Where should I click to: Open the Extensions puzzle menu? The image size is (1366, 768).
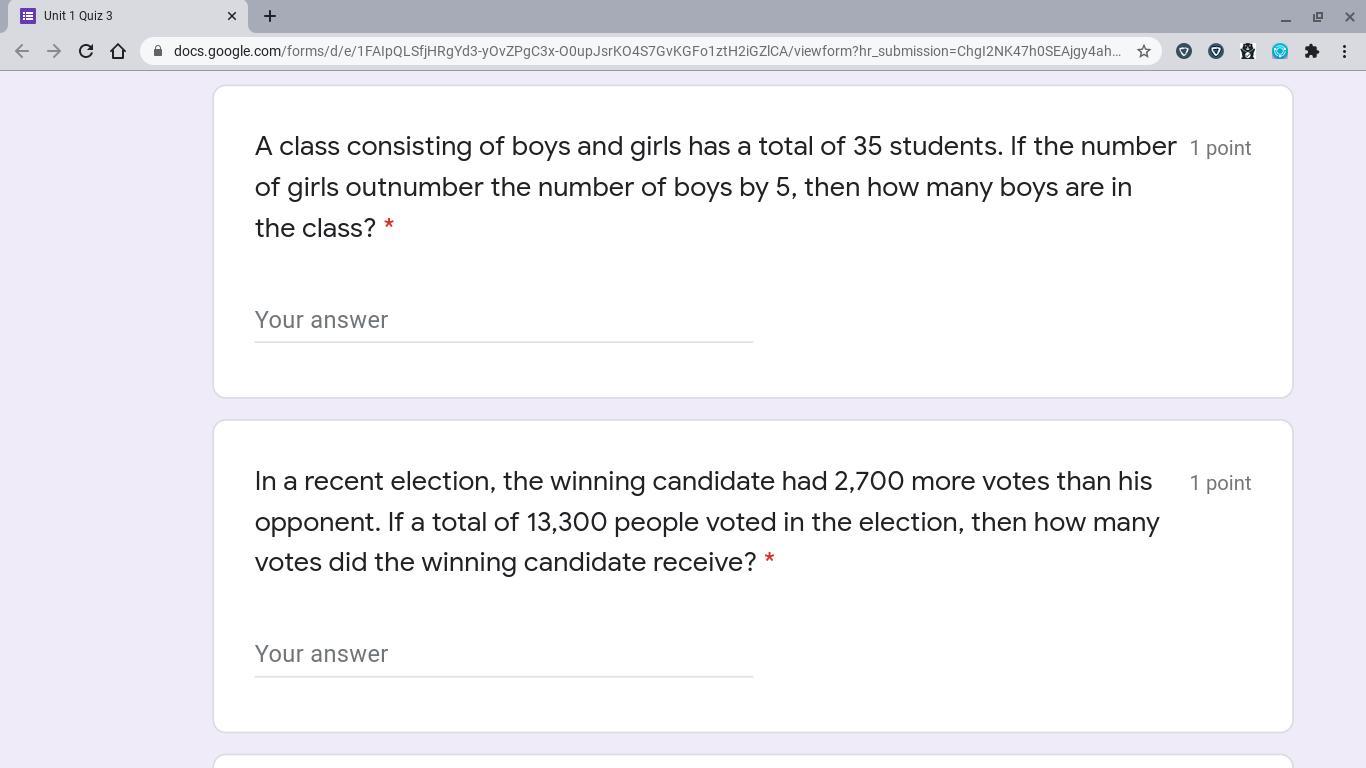pos(1312,51)
